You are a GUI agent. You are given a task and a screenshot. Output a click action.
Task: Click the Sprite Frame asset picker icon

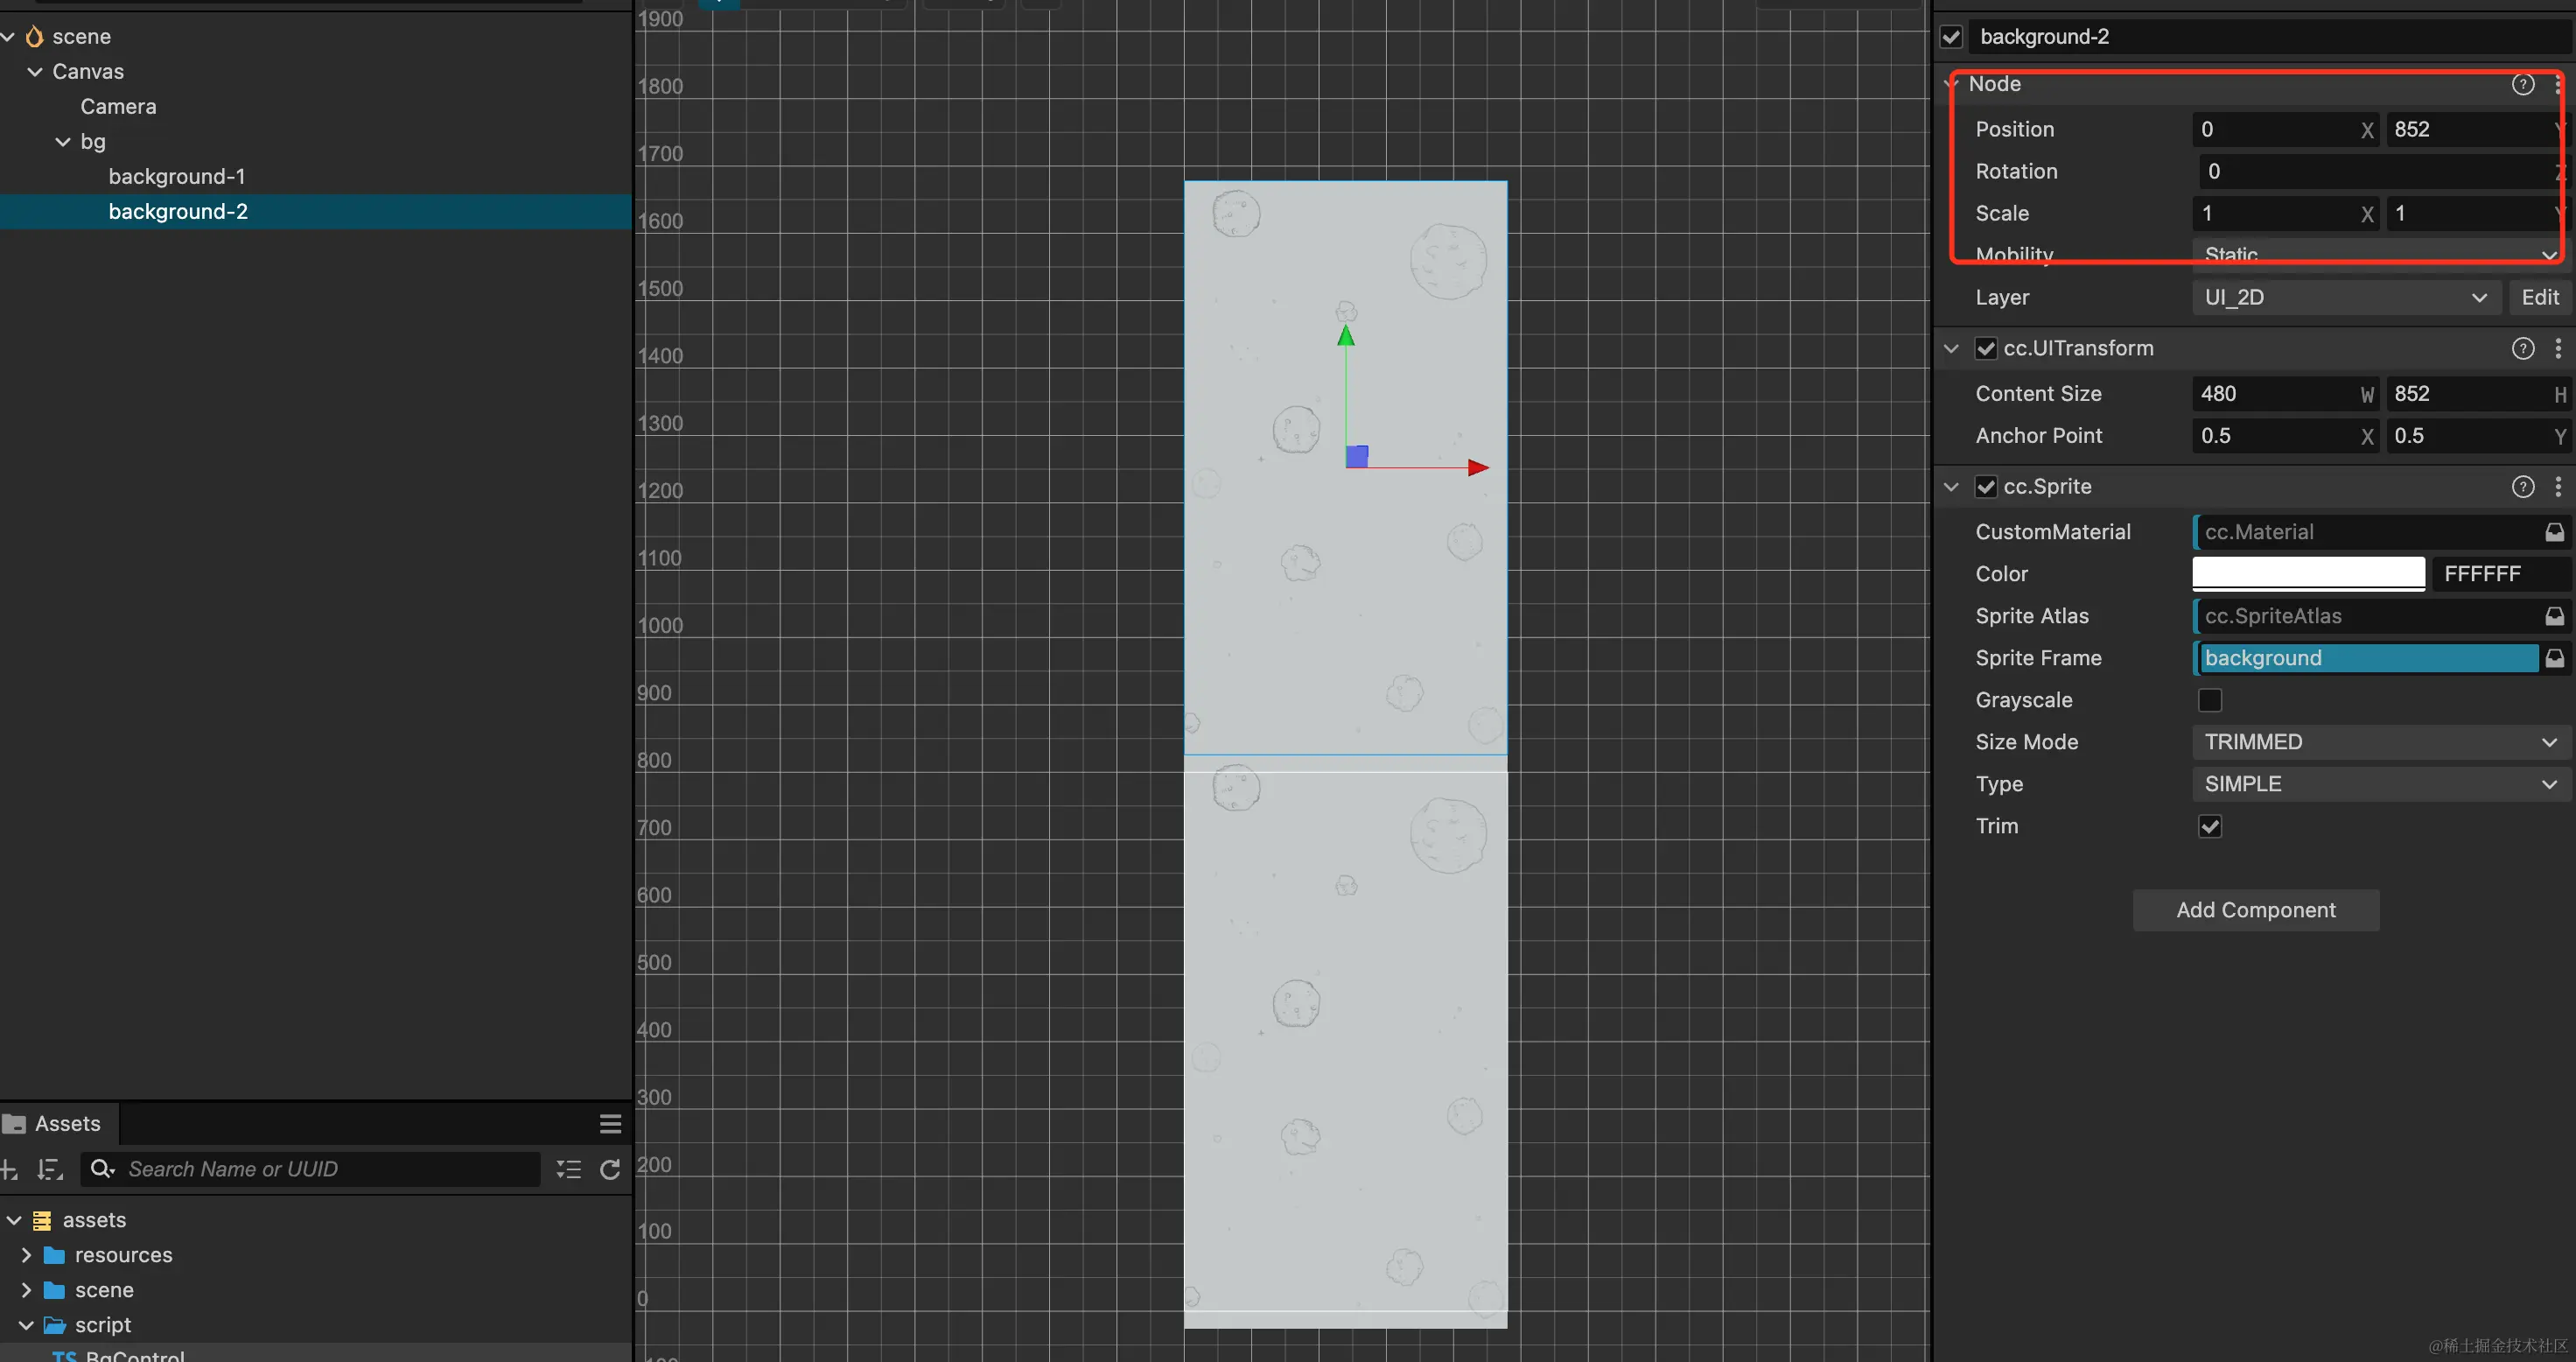(x=2554, y=658)
